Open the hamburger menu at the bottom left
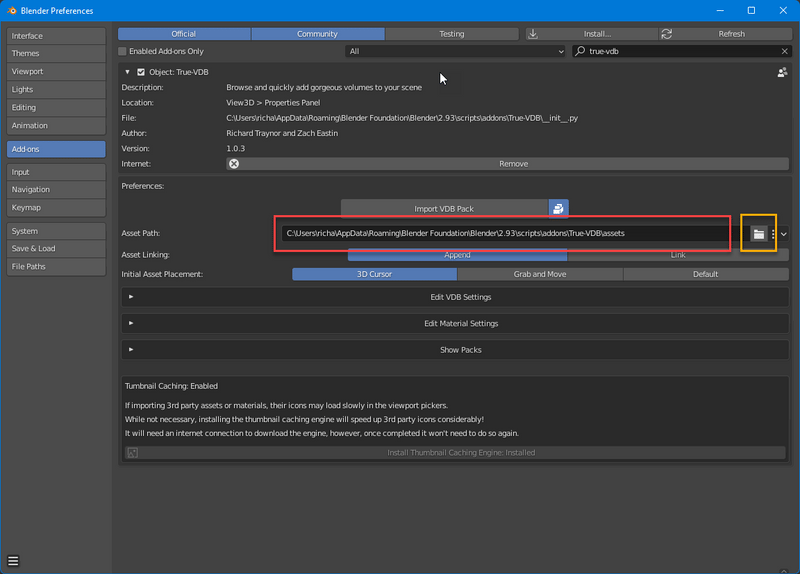This screenshot has width=800, height=574. tap(14, 561)
